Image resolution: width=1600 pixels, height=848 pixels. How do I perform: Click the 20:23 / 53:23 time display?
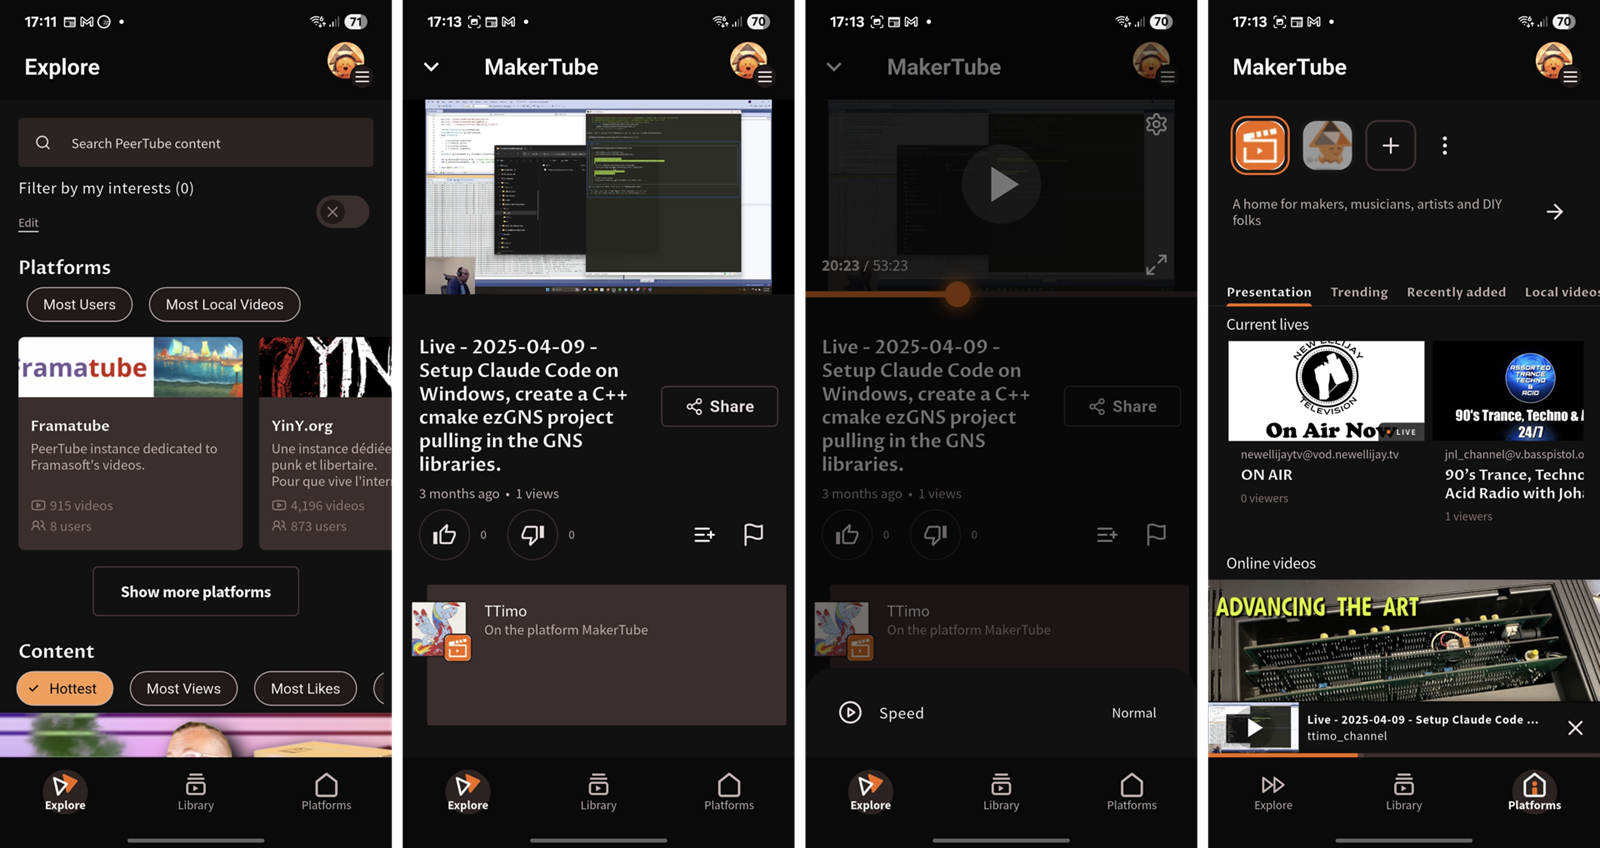864,265
